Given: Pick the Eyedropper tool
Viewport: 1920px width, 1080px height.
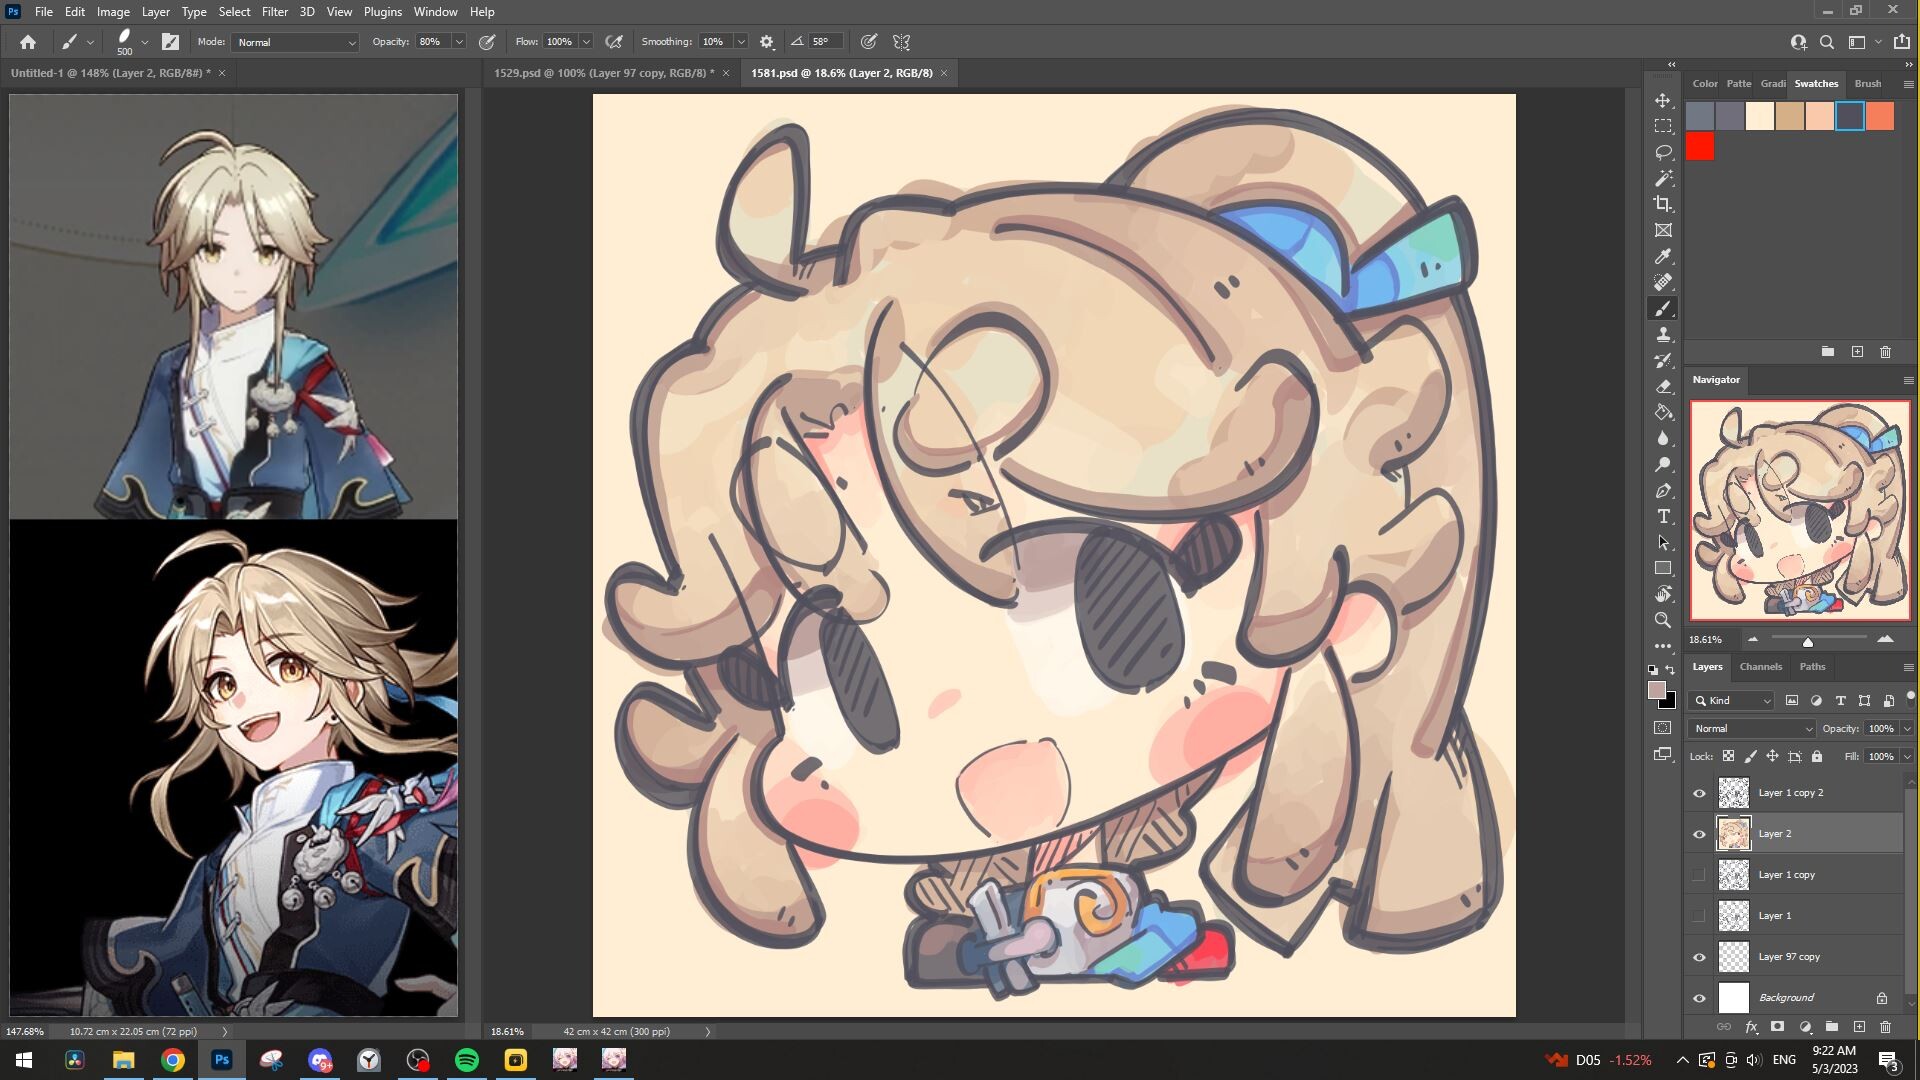Looking at the screenshot, I should click(1663, 256).
